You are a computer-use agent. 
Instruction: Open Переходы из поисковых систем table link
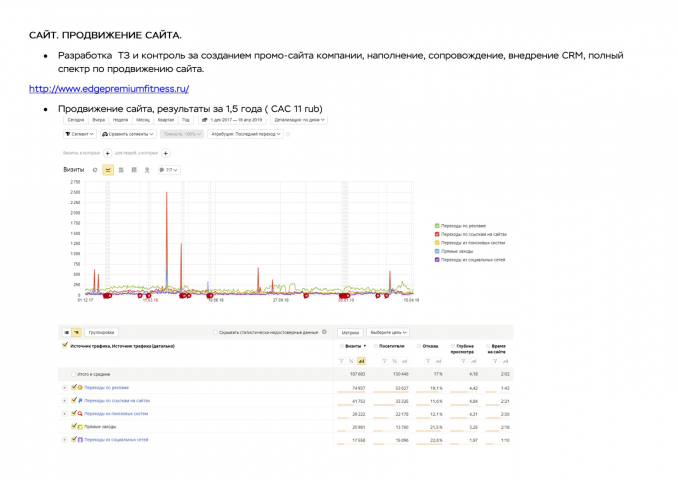[x=116, y=414]
